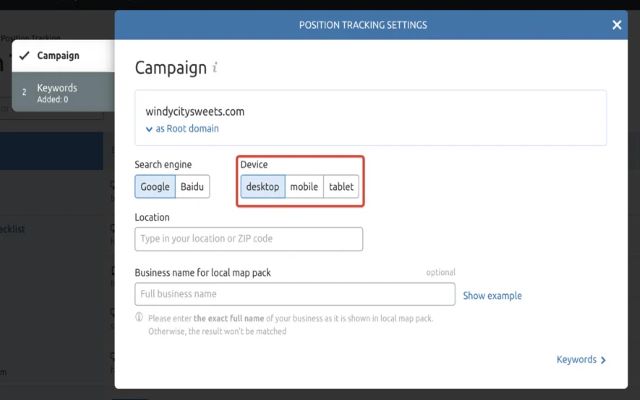Click the checkmark icon on Campaign step
The width and height of the screenshot is (640, 400).
pos(24,56)
